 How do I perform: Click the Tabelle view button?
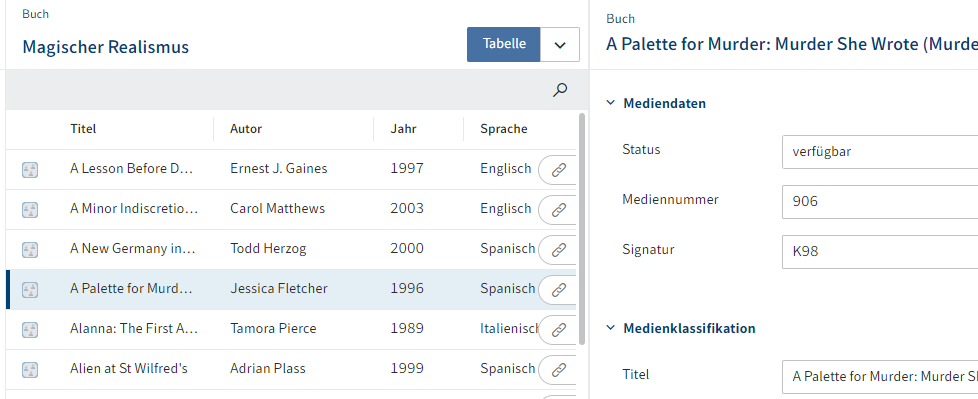pos(503,44)
